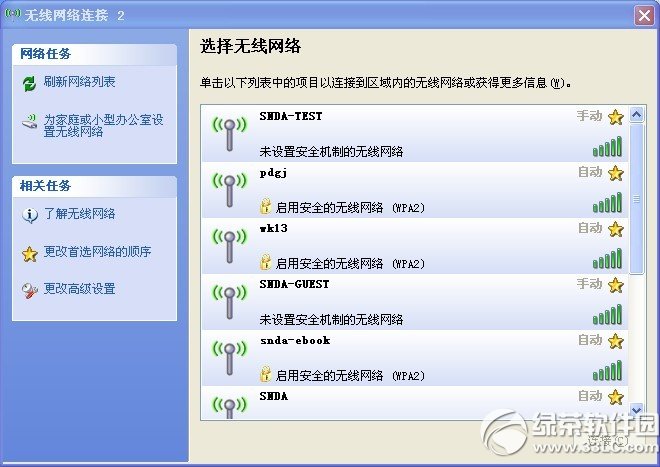Click preferred star of pdgj network
660x467 pixels.
tap(615, 173)
